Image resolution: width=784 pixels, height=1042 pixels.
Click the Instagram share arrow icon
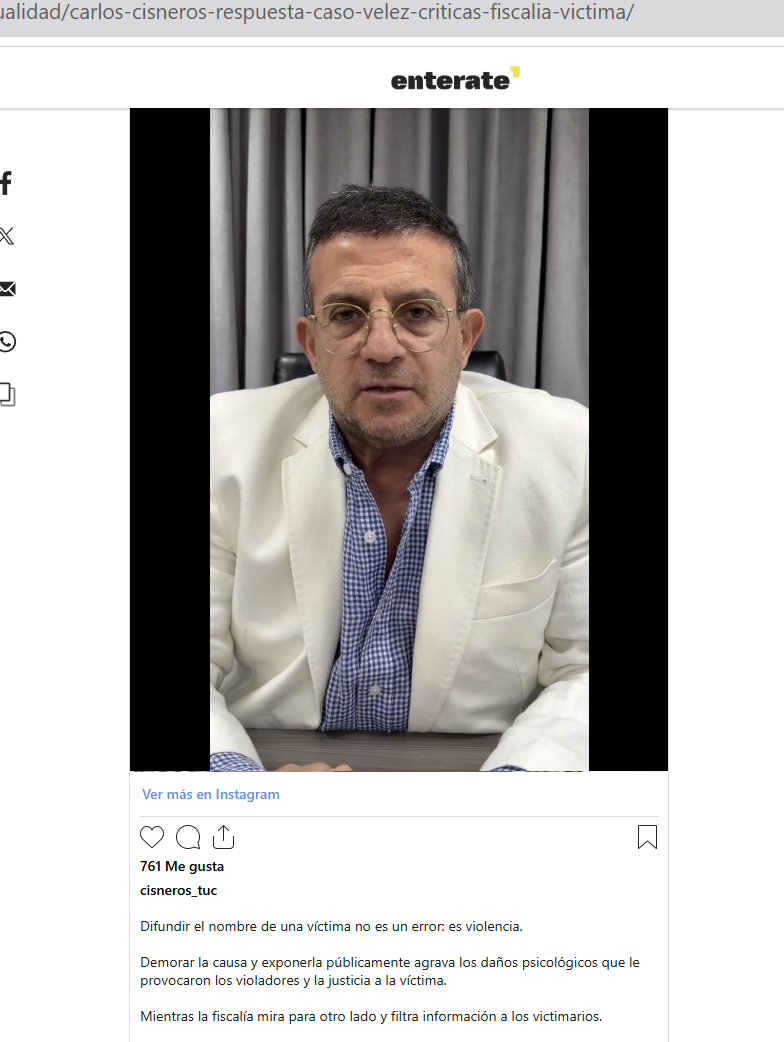[x=223, y=837]
